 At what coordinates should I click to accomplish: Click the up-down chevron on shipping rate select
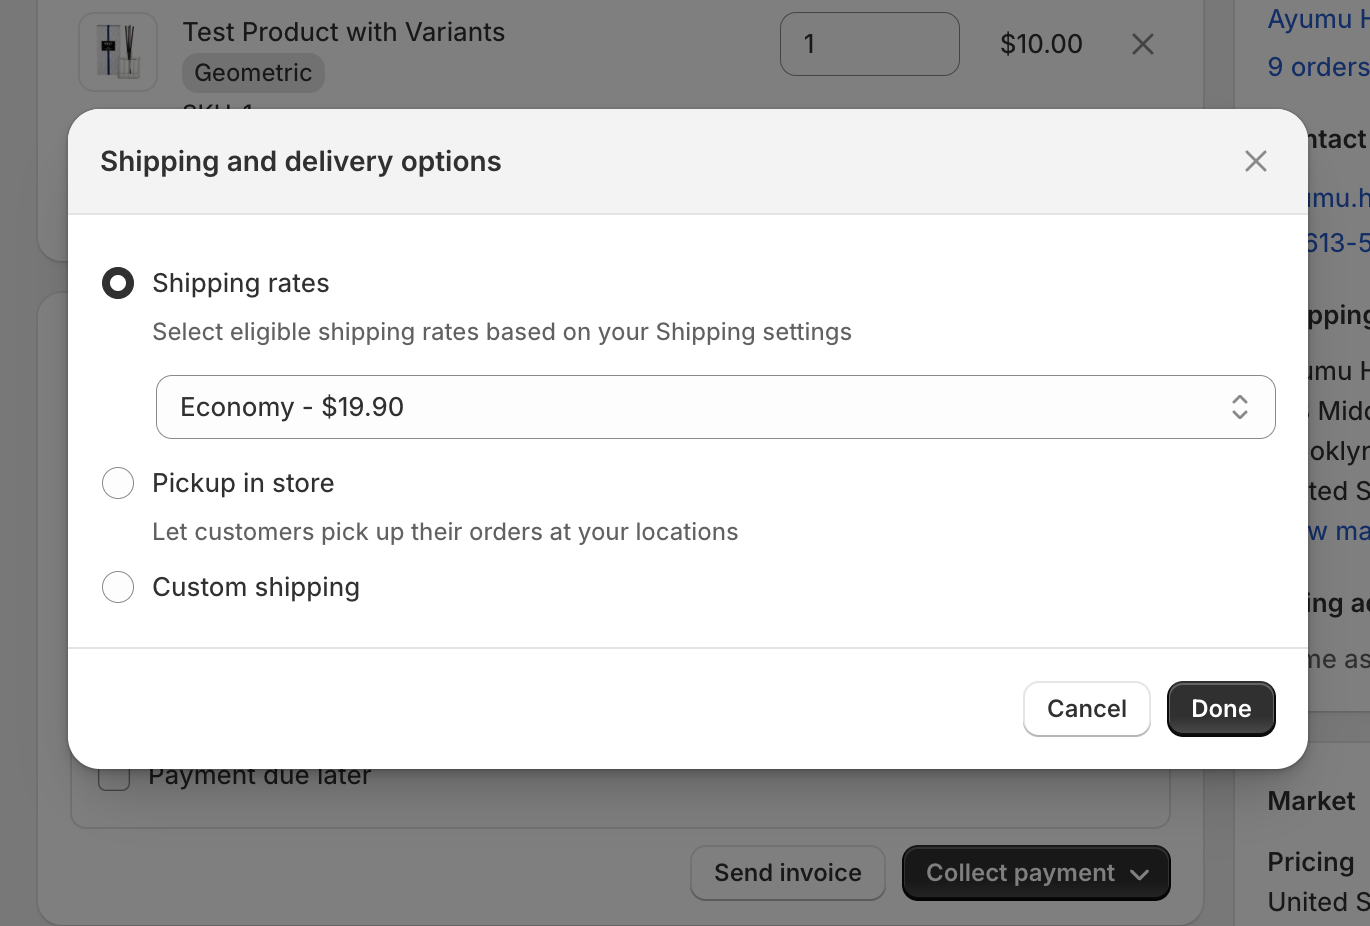click(x=1240, y=407)
